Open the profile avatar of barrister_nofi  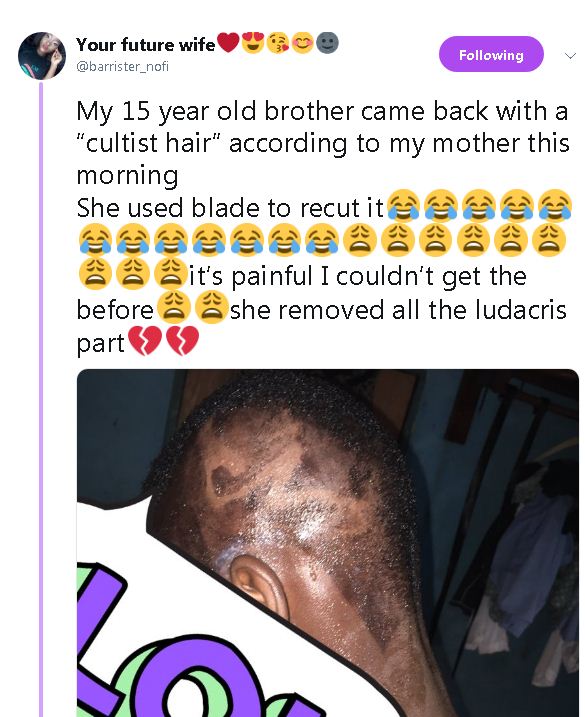pos(42,56)
